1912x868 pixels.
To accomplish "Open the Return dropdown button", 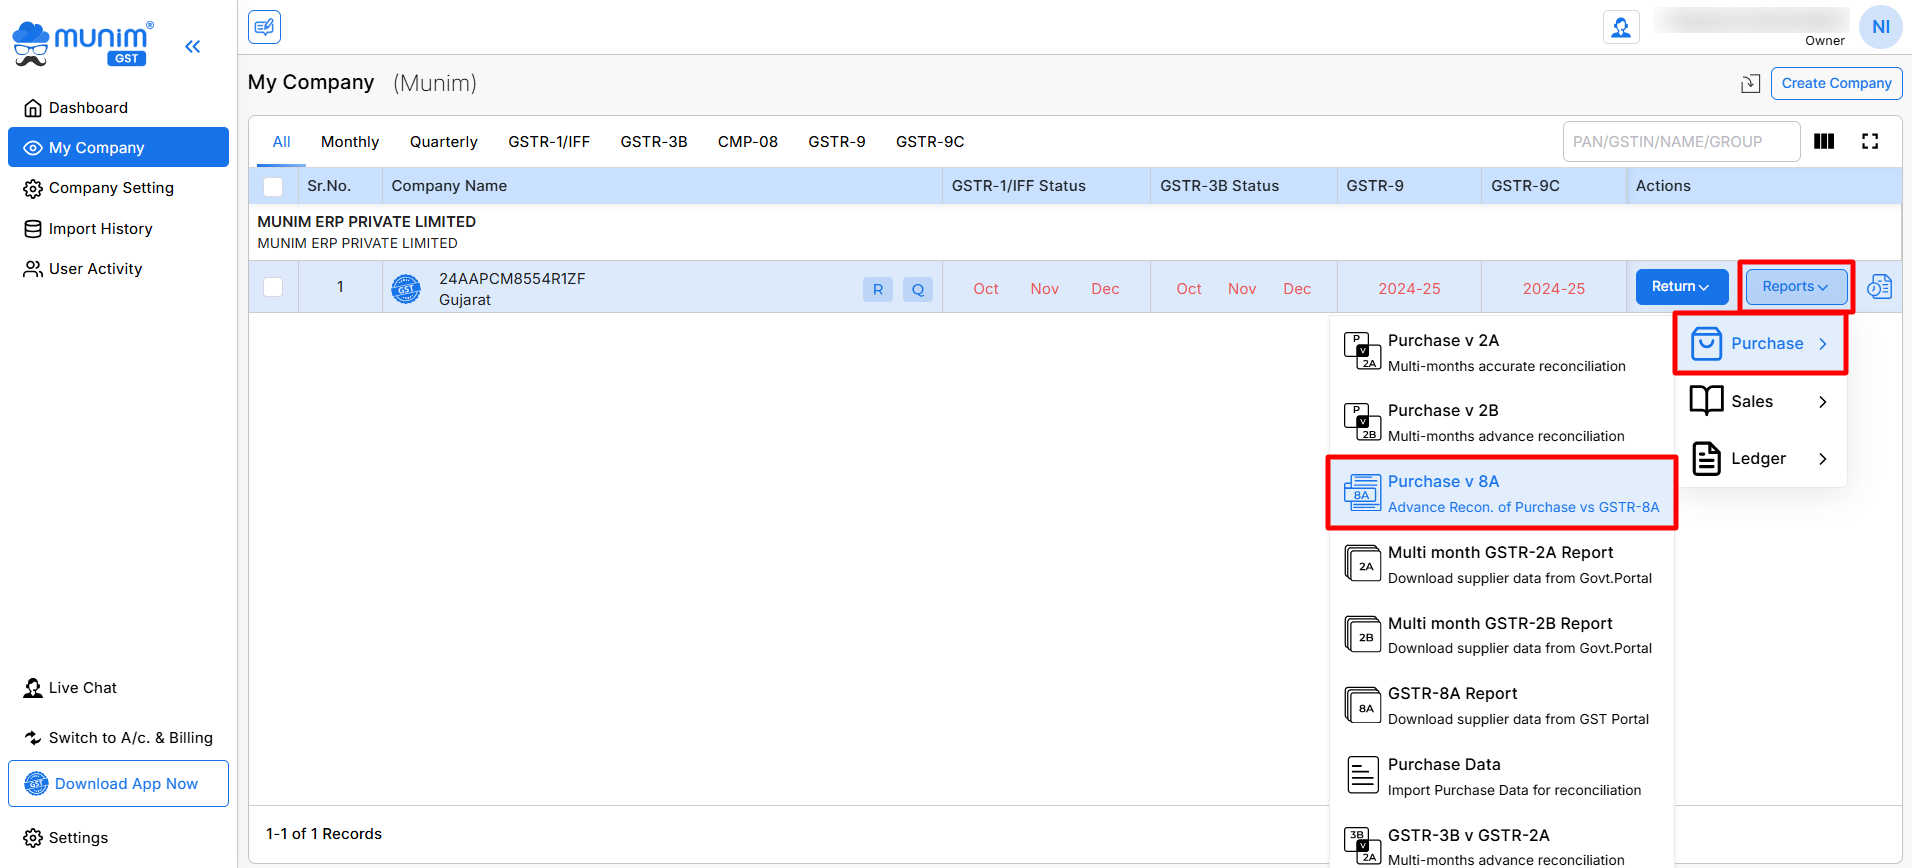I will (1681, 287).
